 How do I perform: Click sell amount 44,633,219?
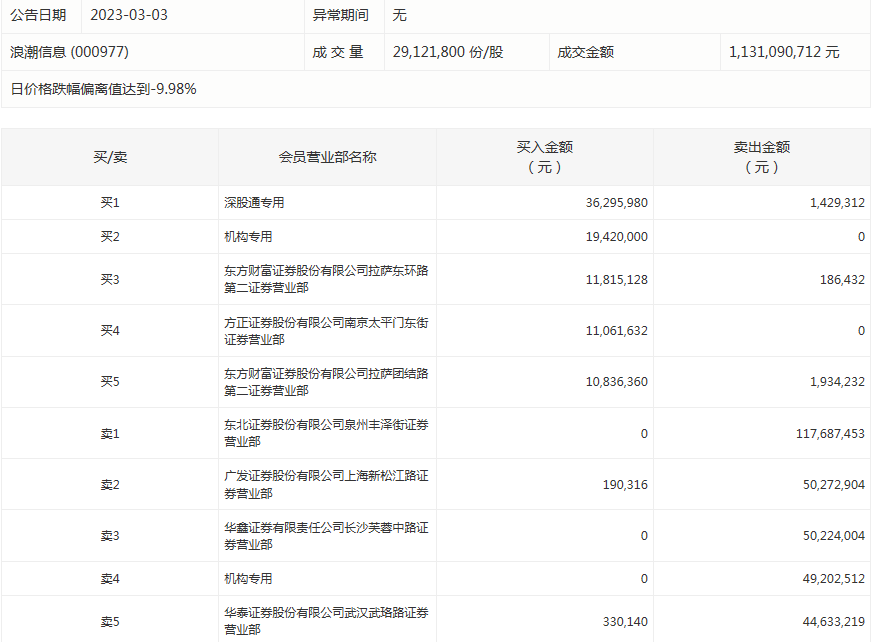[x=833, y=622]
